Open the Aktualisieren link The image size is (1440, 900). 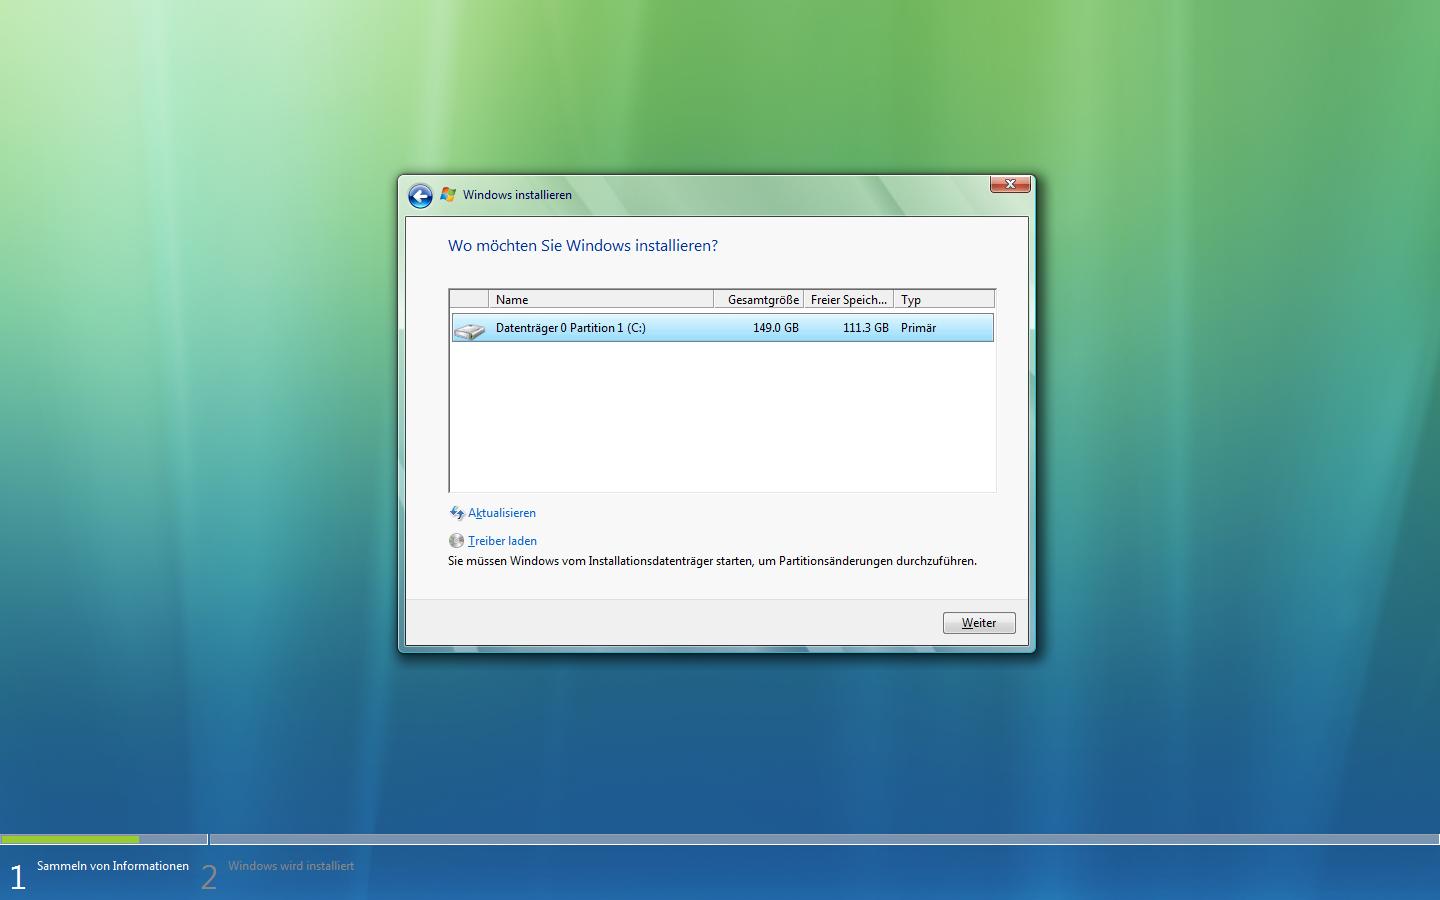(x=502, y=513)
